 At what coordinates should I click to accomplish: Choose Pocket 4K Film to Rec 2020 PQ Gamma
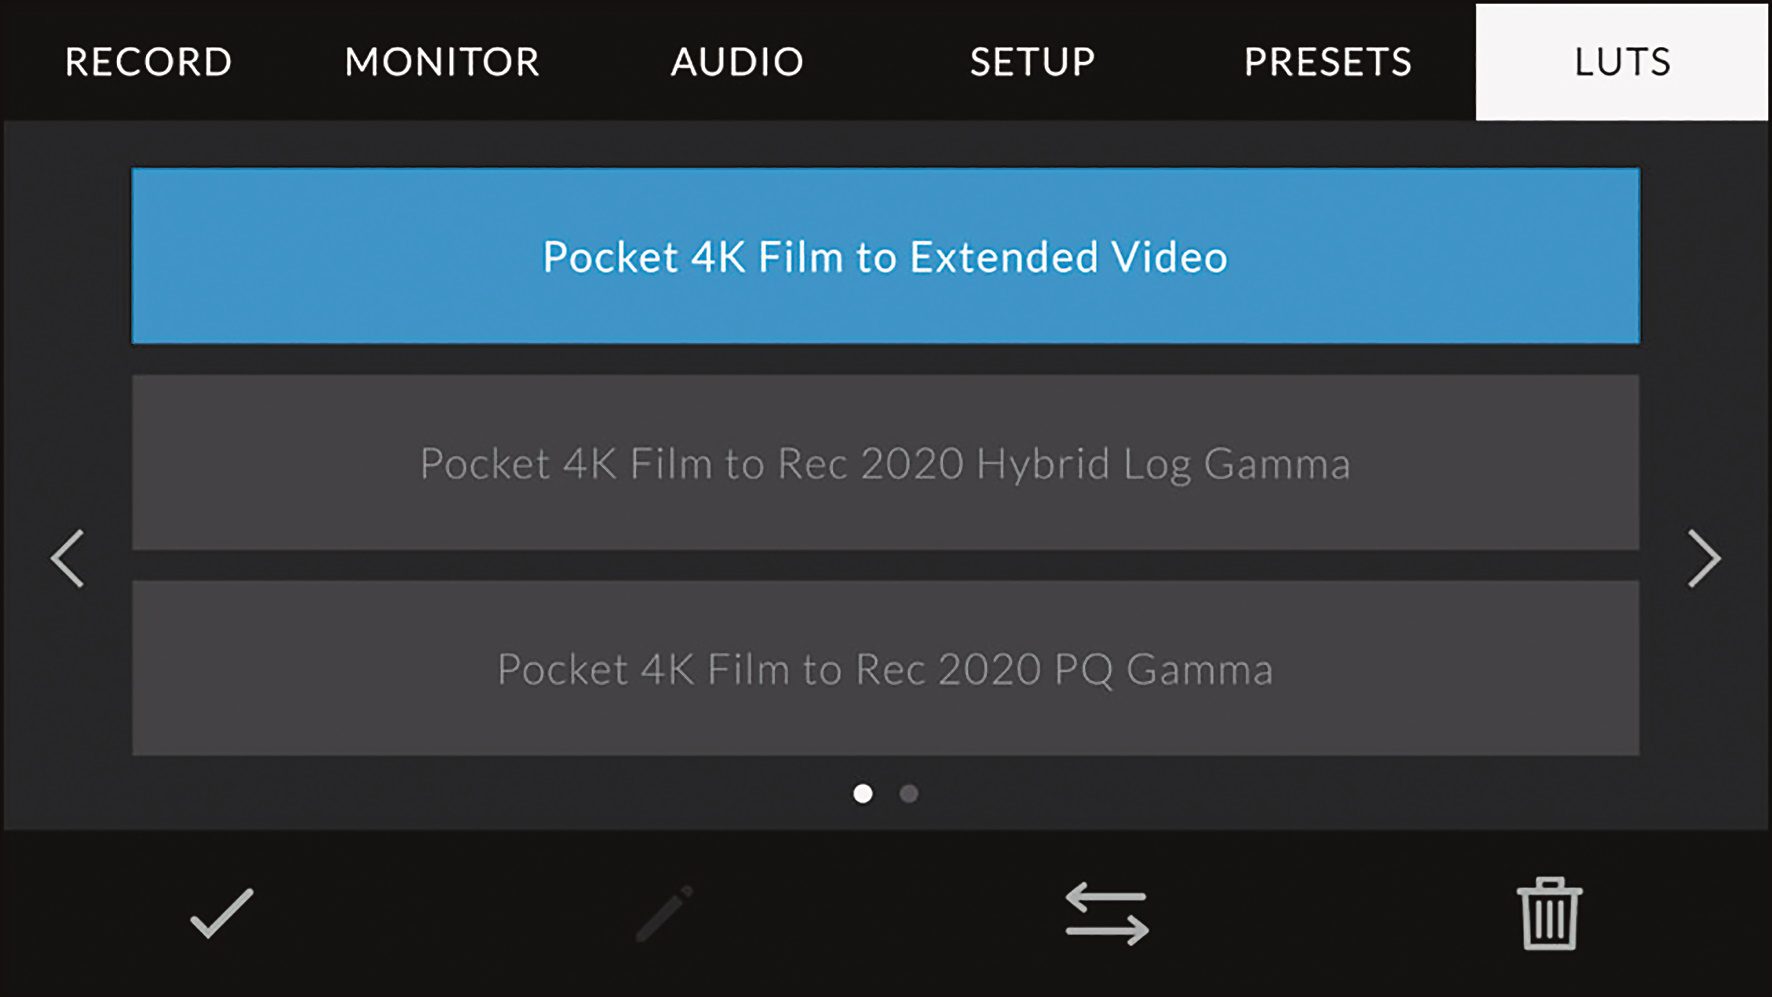(x=886, y=670)
